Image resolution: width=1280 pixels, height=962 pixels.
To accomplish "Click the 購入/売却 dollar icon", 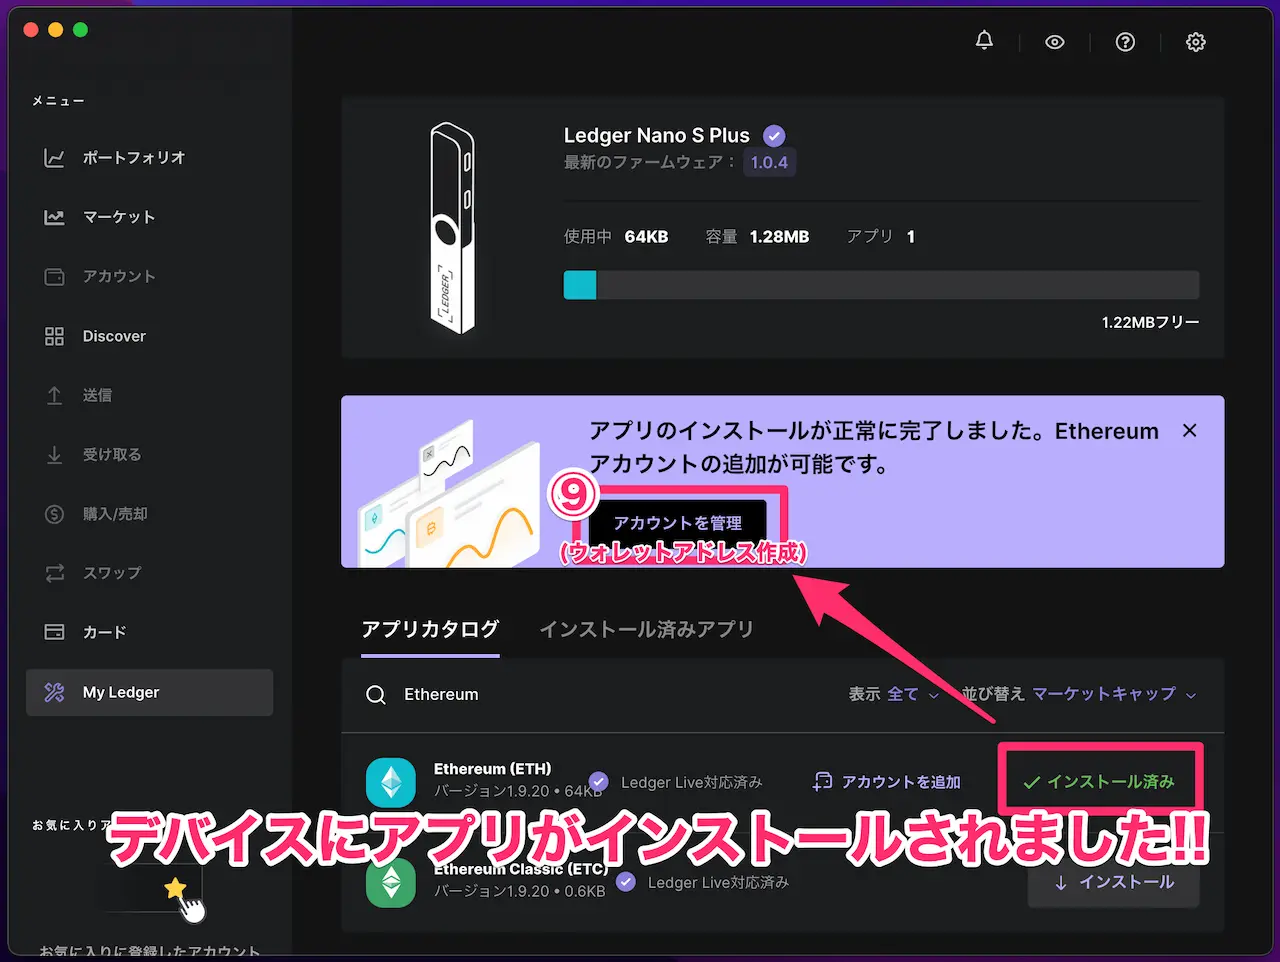I will (54, 514).
